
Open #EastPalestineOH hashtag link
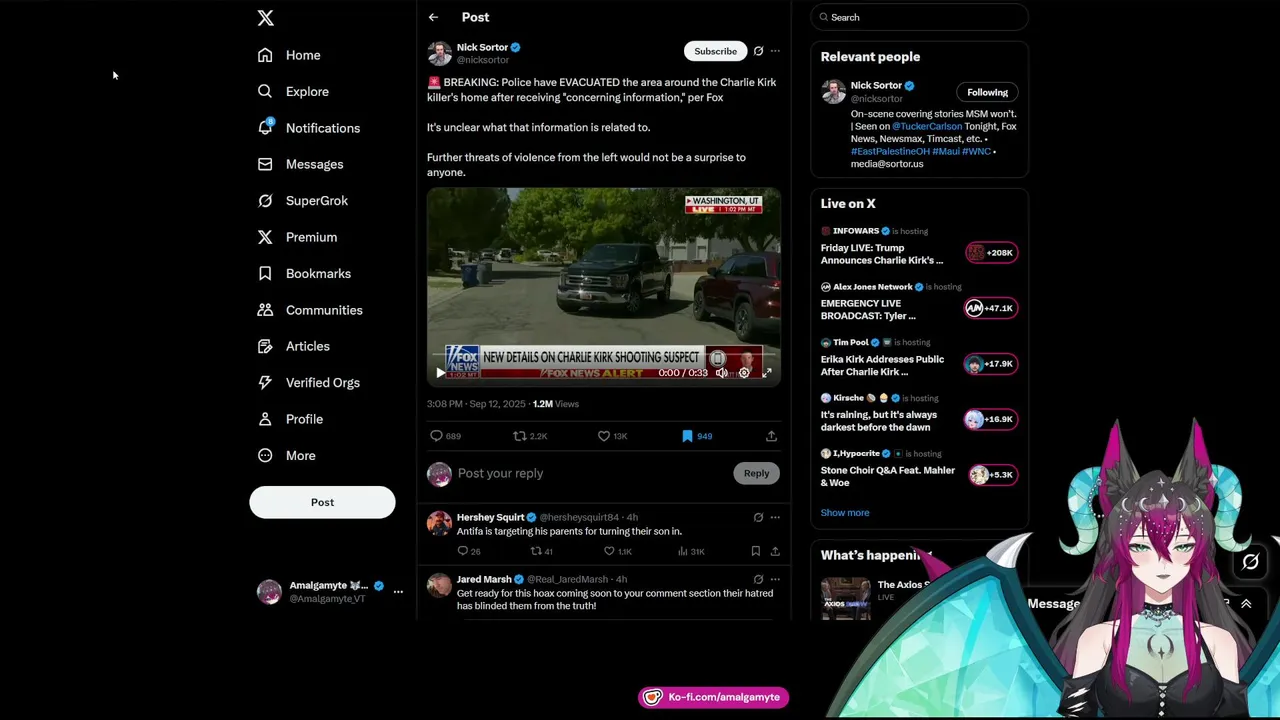click(x=890, y=151)
